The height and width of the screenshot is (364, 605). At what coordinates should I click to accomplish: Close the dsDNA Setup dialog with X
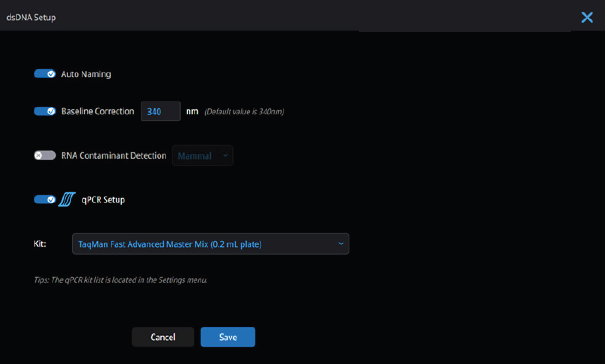587,17
